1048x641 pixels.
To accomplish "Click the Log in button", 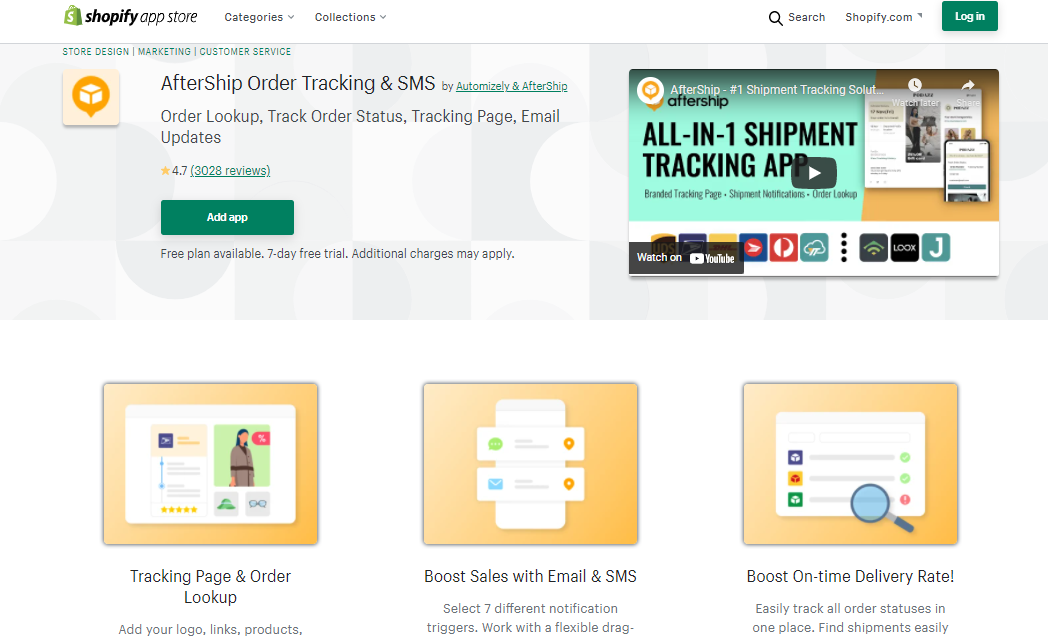I will [969, 16].
